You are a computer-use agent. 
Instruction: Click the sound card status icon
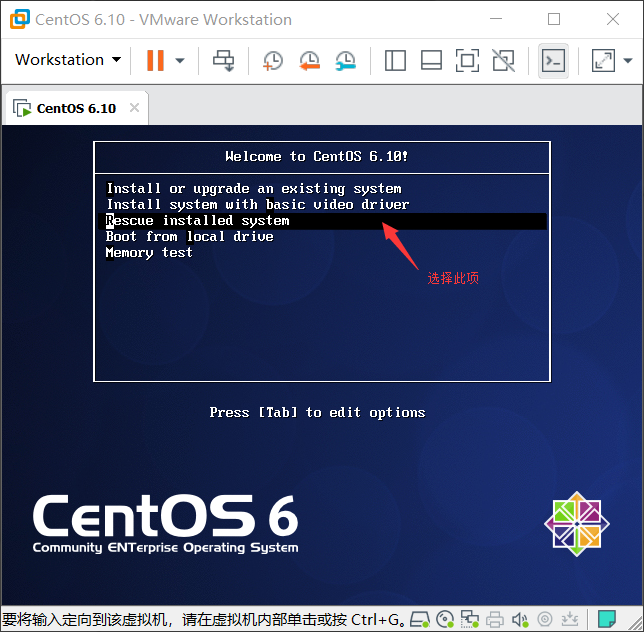[520, 619]
